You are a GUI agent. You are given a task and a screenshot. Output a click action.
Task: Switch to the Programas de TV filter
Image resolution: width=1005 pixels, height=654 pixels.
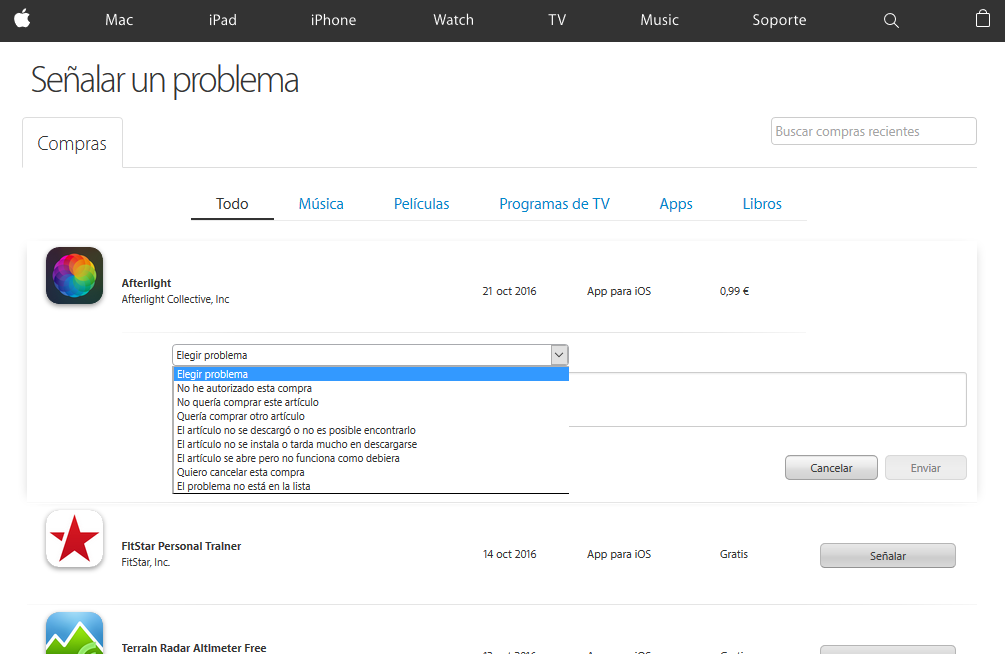[x=554, y=204]
